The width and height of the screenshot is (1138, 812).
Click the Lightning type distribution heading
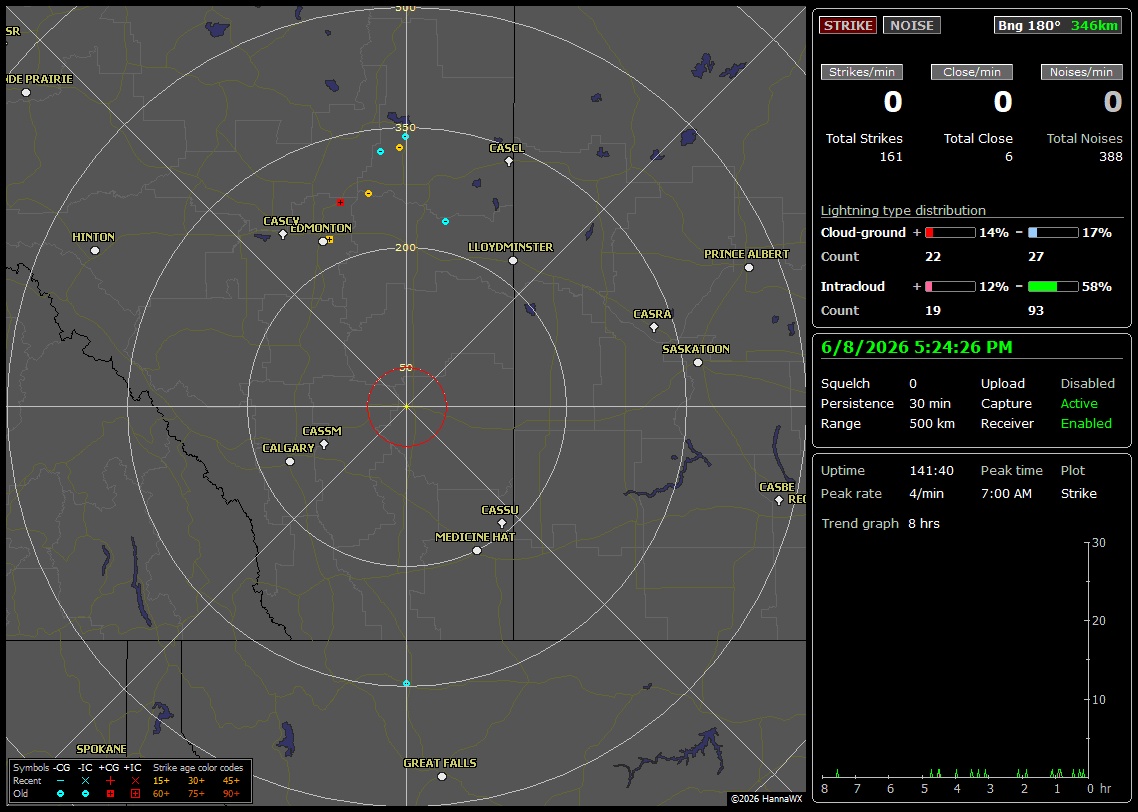click(903, 210)
